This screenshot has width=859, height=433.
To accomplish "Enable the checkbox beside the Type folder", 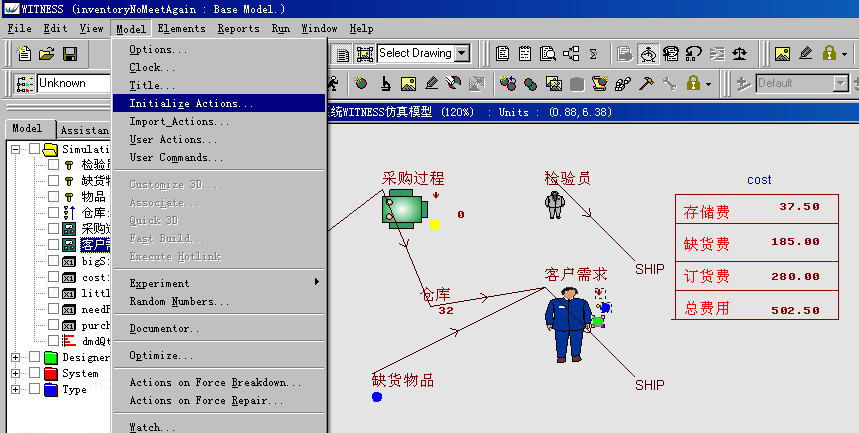I will (x=35, y=390).
